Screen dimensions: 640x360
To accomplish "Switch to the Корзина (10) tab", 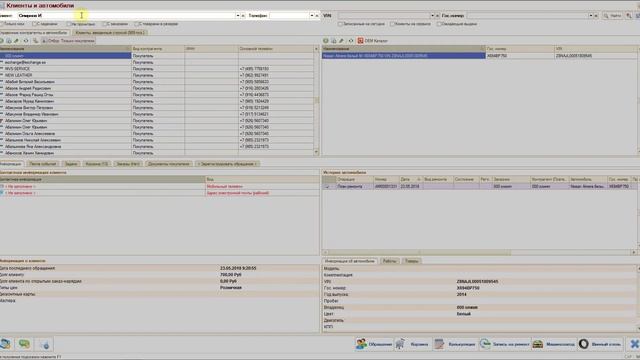I will (x=97, y=164).
